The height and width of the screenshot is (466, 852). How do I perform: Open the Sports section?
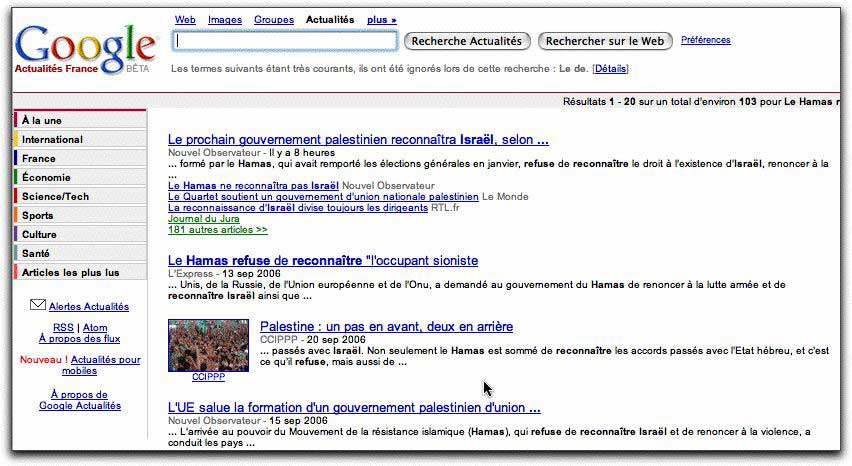click(x=80, y=215)
